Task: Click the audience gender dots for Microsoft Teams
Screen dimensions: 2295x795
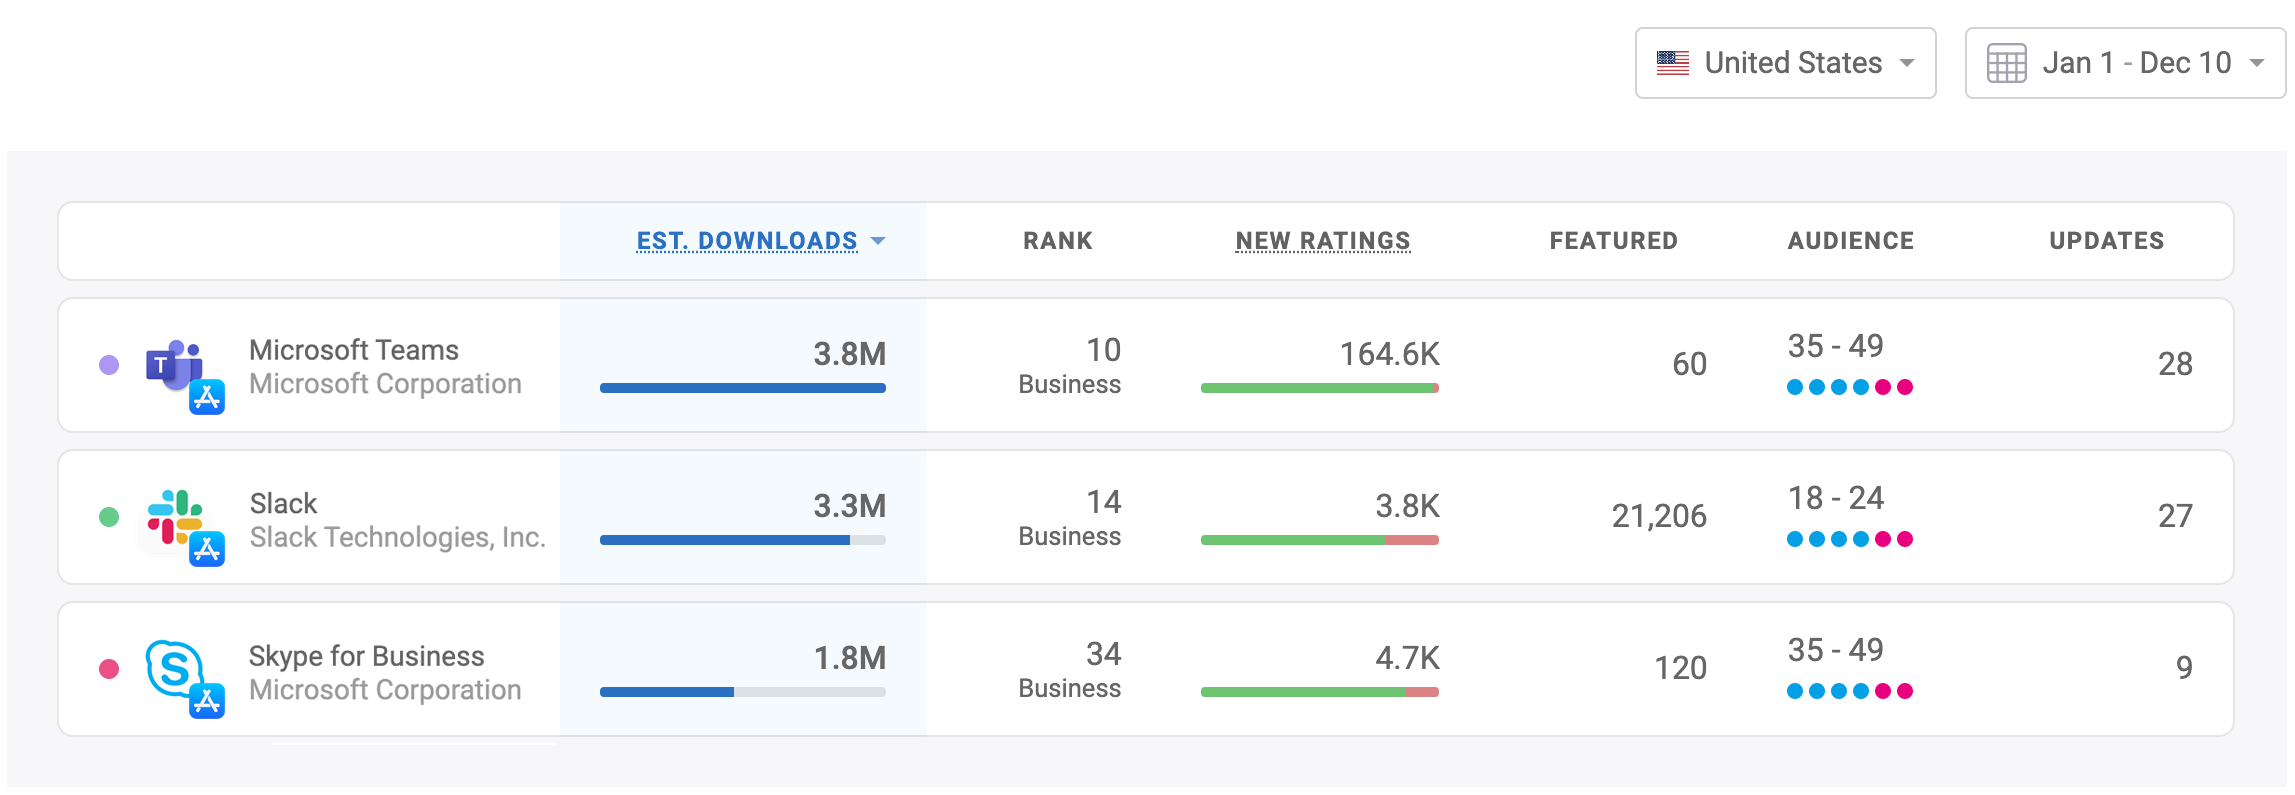Action: pyautogui.click(x=1850, y=387)
